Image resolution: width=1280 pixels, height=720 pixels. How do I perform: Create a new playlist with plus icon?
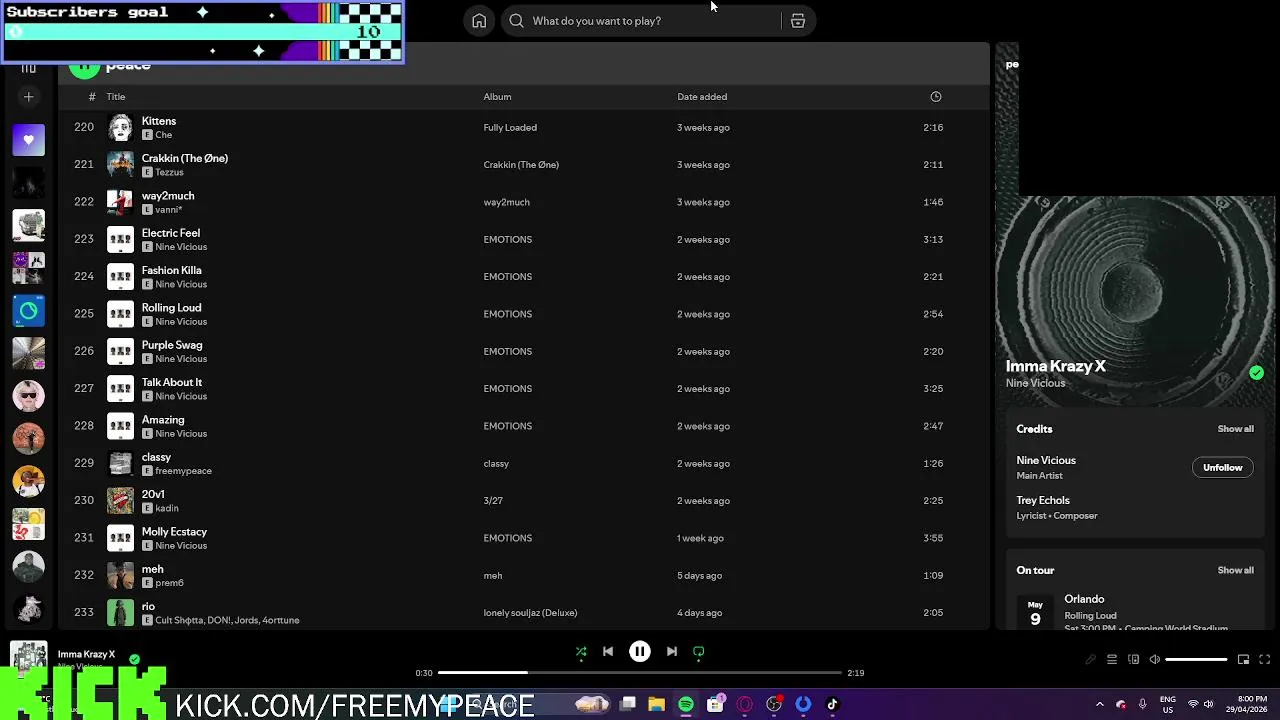coord(29,97)
